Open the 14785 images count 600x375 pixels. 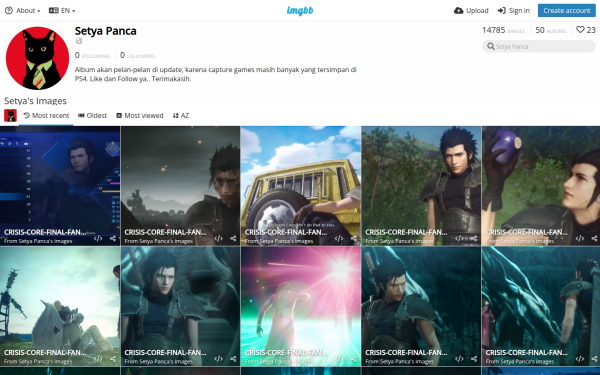pos(504,30)
